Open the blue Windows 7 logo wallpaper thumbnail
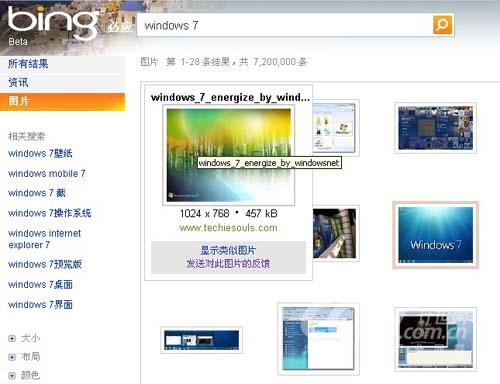Viewport: 500px width, 384px height. (x=435, y=235)
